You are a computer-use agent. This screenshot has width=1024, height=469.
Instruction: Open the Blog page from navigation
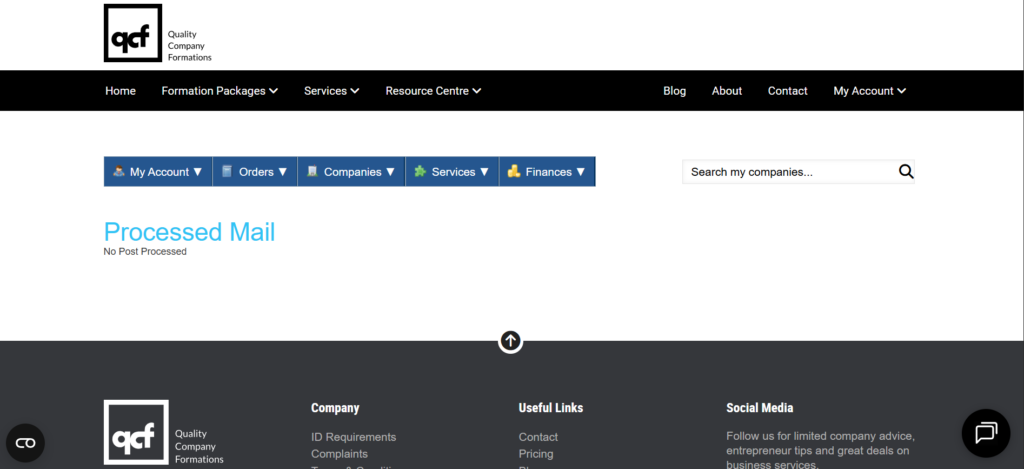[674, 91]
